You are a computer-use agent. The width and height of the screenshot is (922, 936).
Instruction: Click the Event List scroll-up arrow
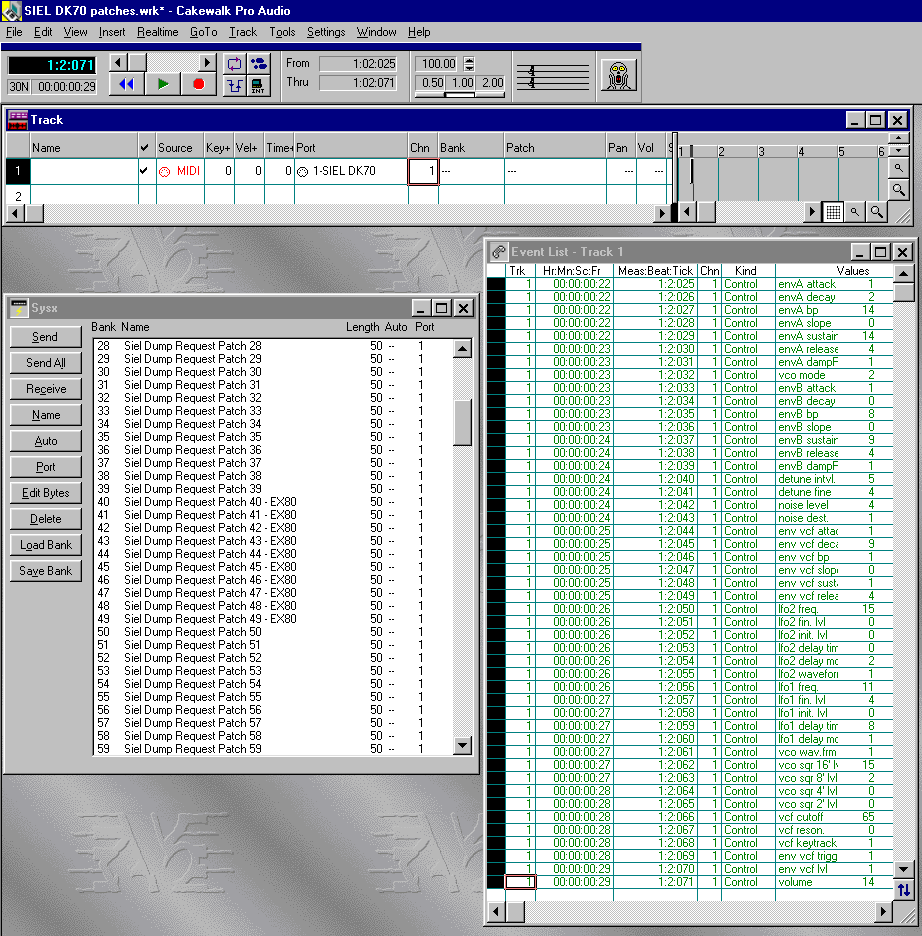(904, 274)
